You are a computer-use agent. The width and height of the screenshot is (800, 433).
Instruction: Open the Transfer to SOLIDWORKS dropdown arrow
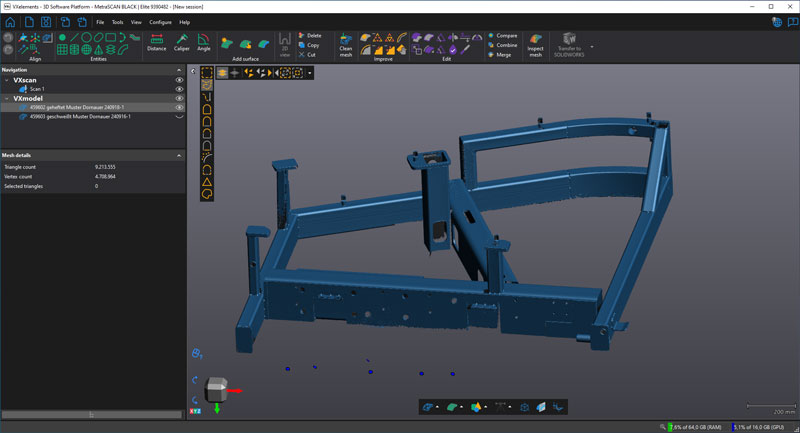592,46
